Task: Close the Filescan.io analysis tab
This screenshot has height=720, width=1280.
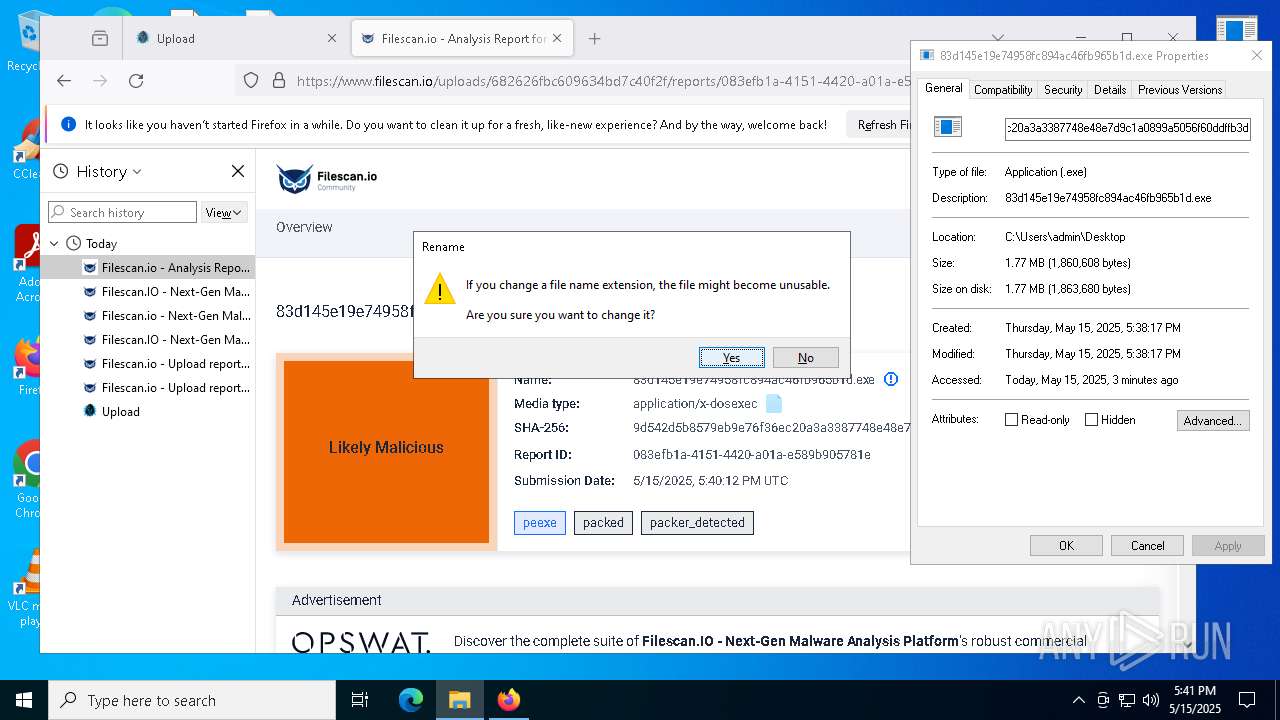Action: 558,39
